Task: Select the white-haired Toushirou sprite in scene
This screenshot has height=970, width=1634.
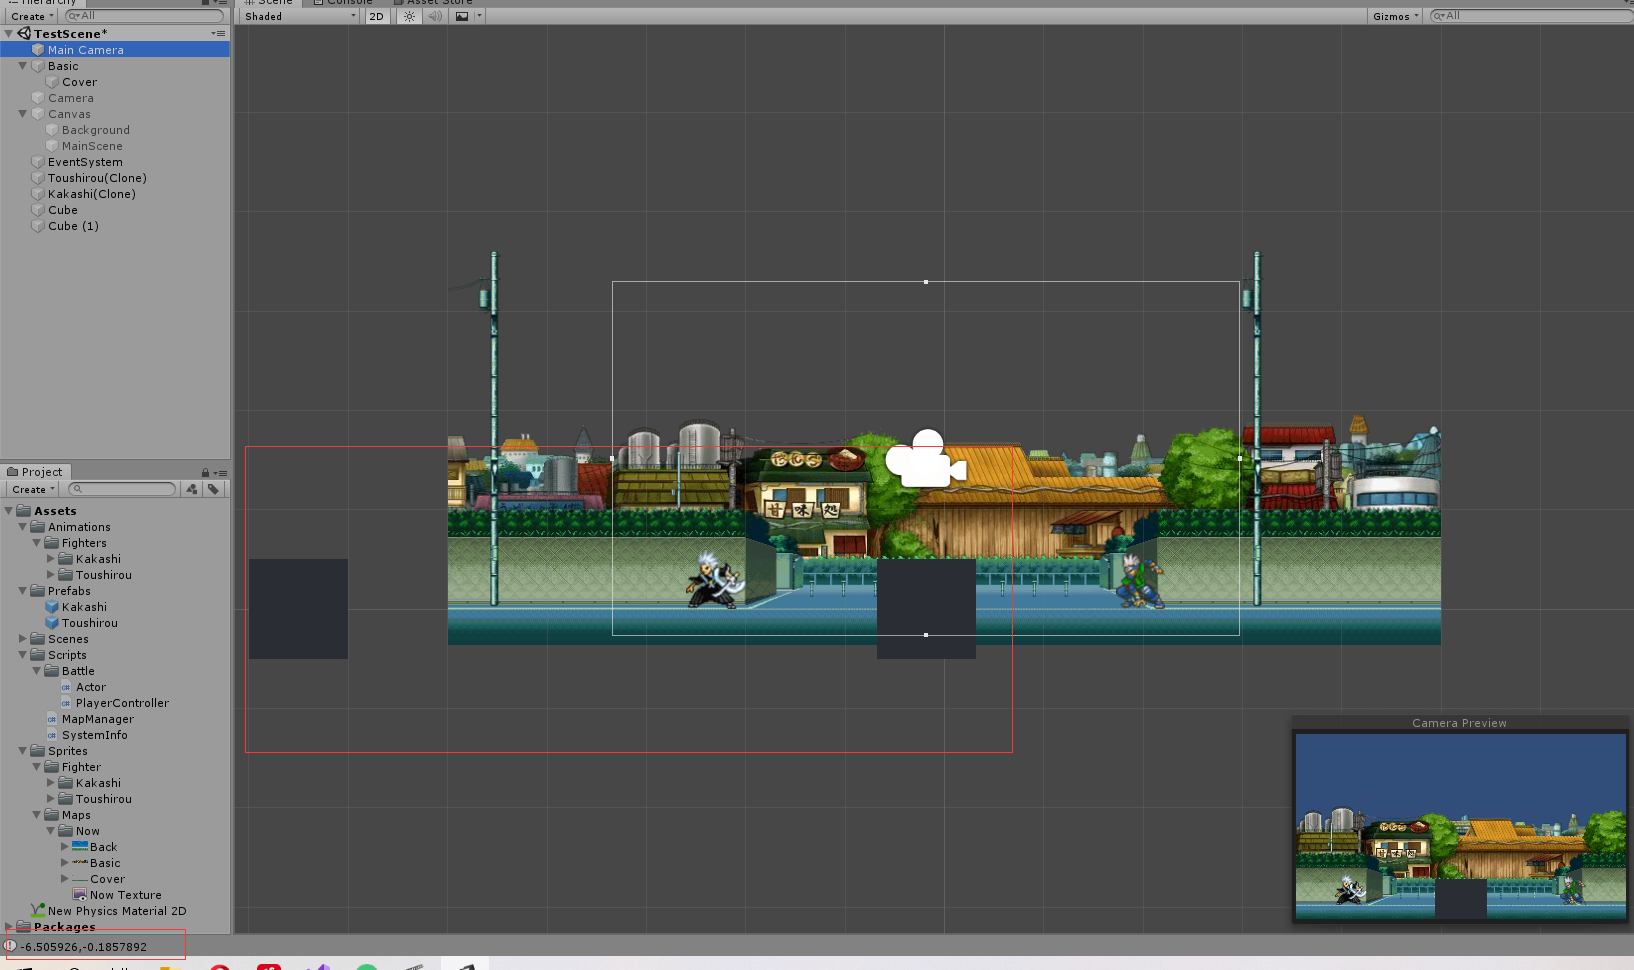Action: (715, 580)
